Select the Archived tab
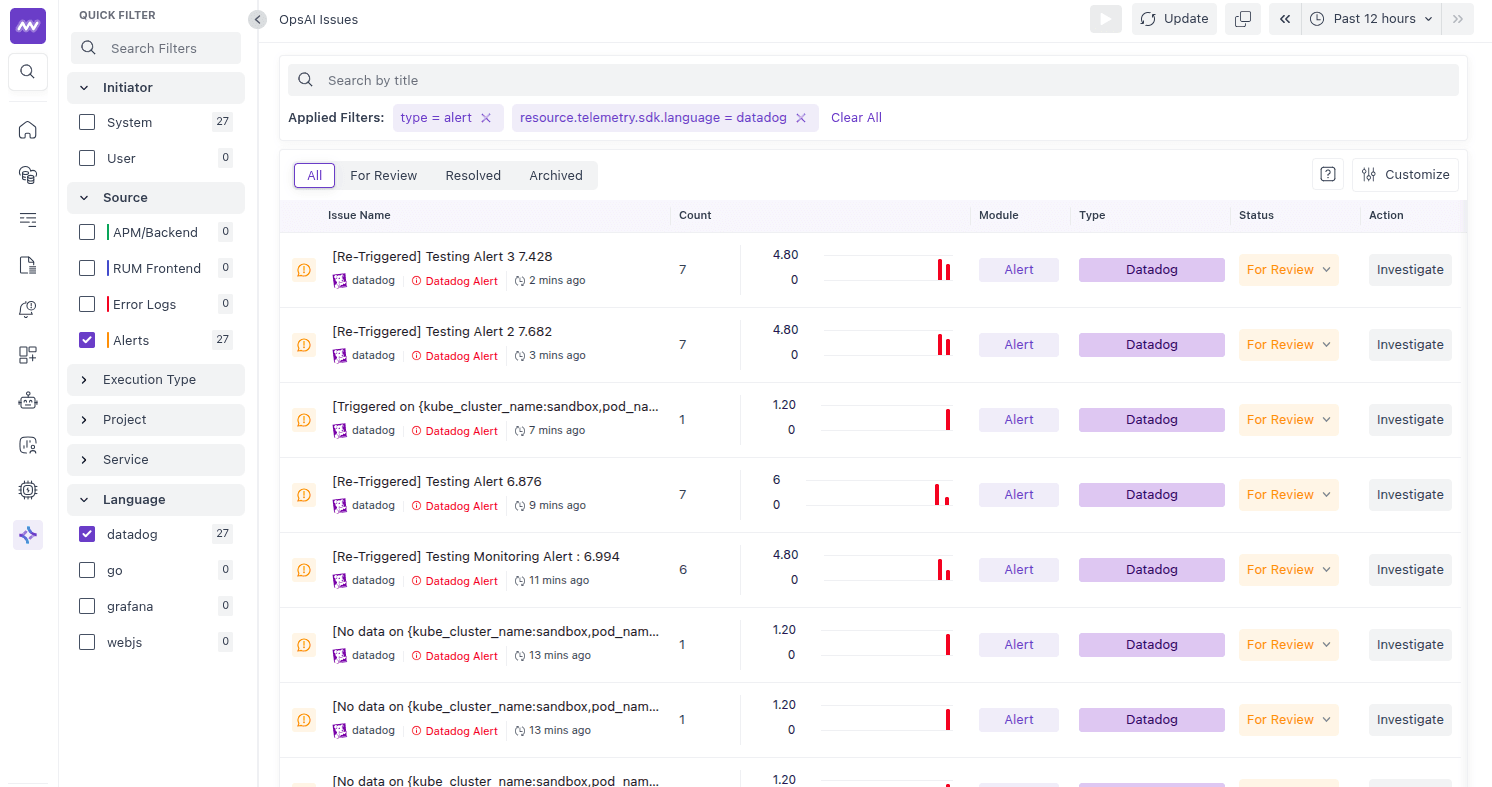Image resolution: width=1492 pixels, height=787 pixels. point(556,175)
